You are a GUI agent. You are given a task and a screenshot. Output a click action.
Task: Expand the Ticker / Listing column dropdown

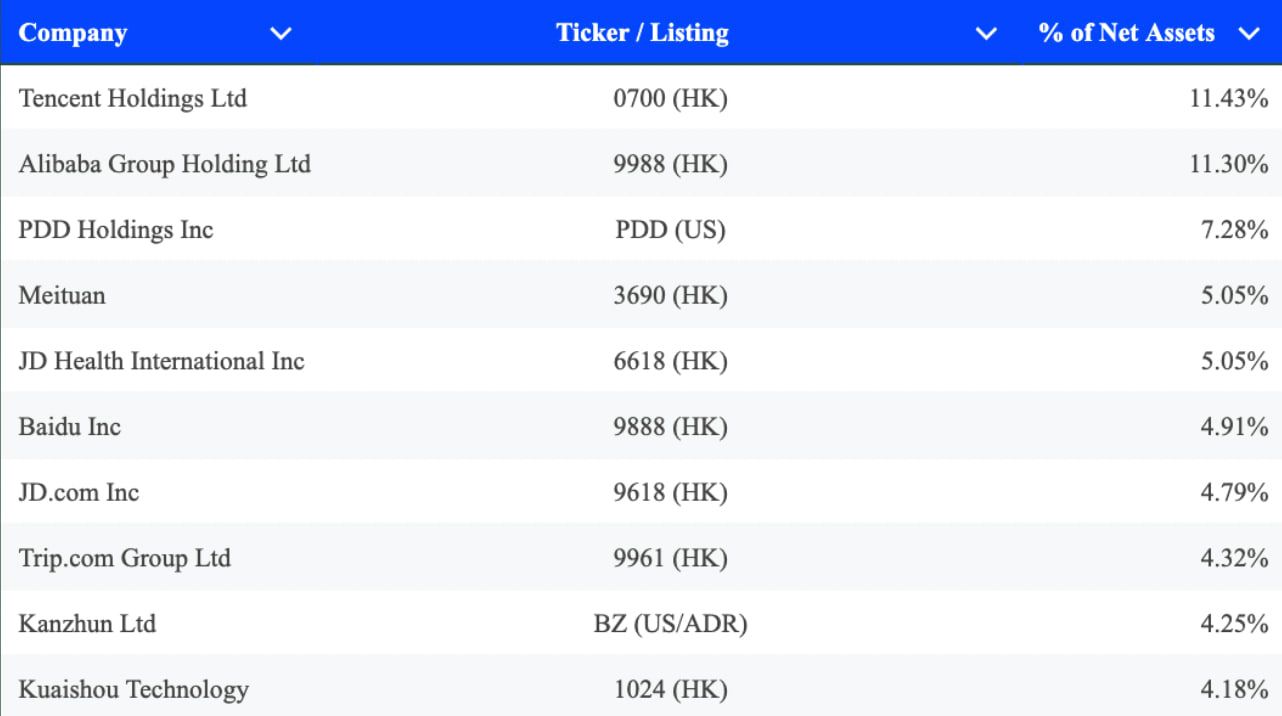(x=986, y=34)
